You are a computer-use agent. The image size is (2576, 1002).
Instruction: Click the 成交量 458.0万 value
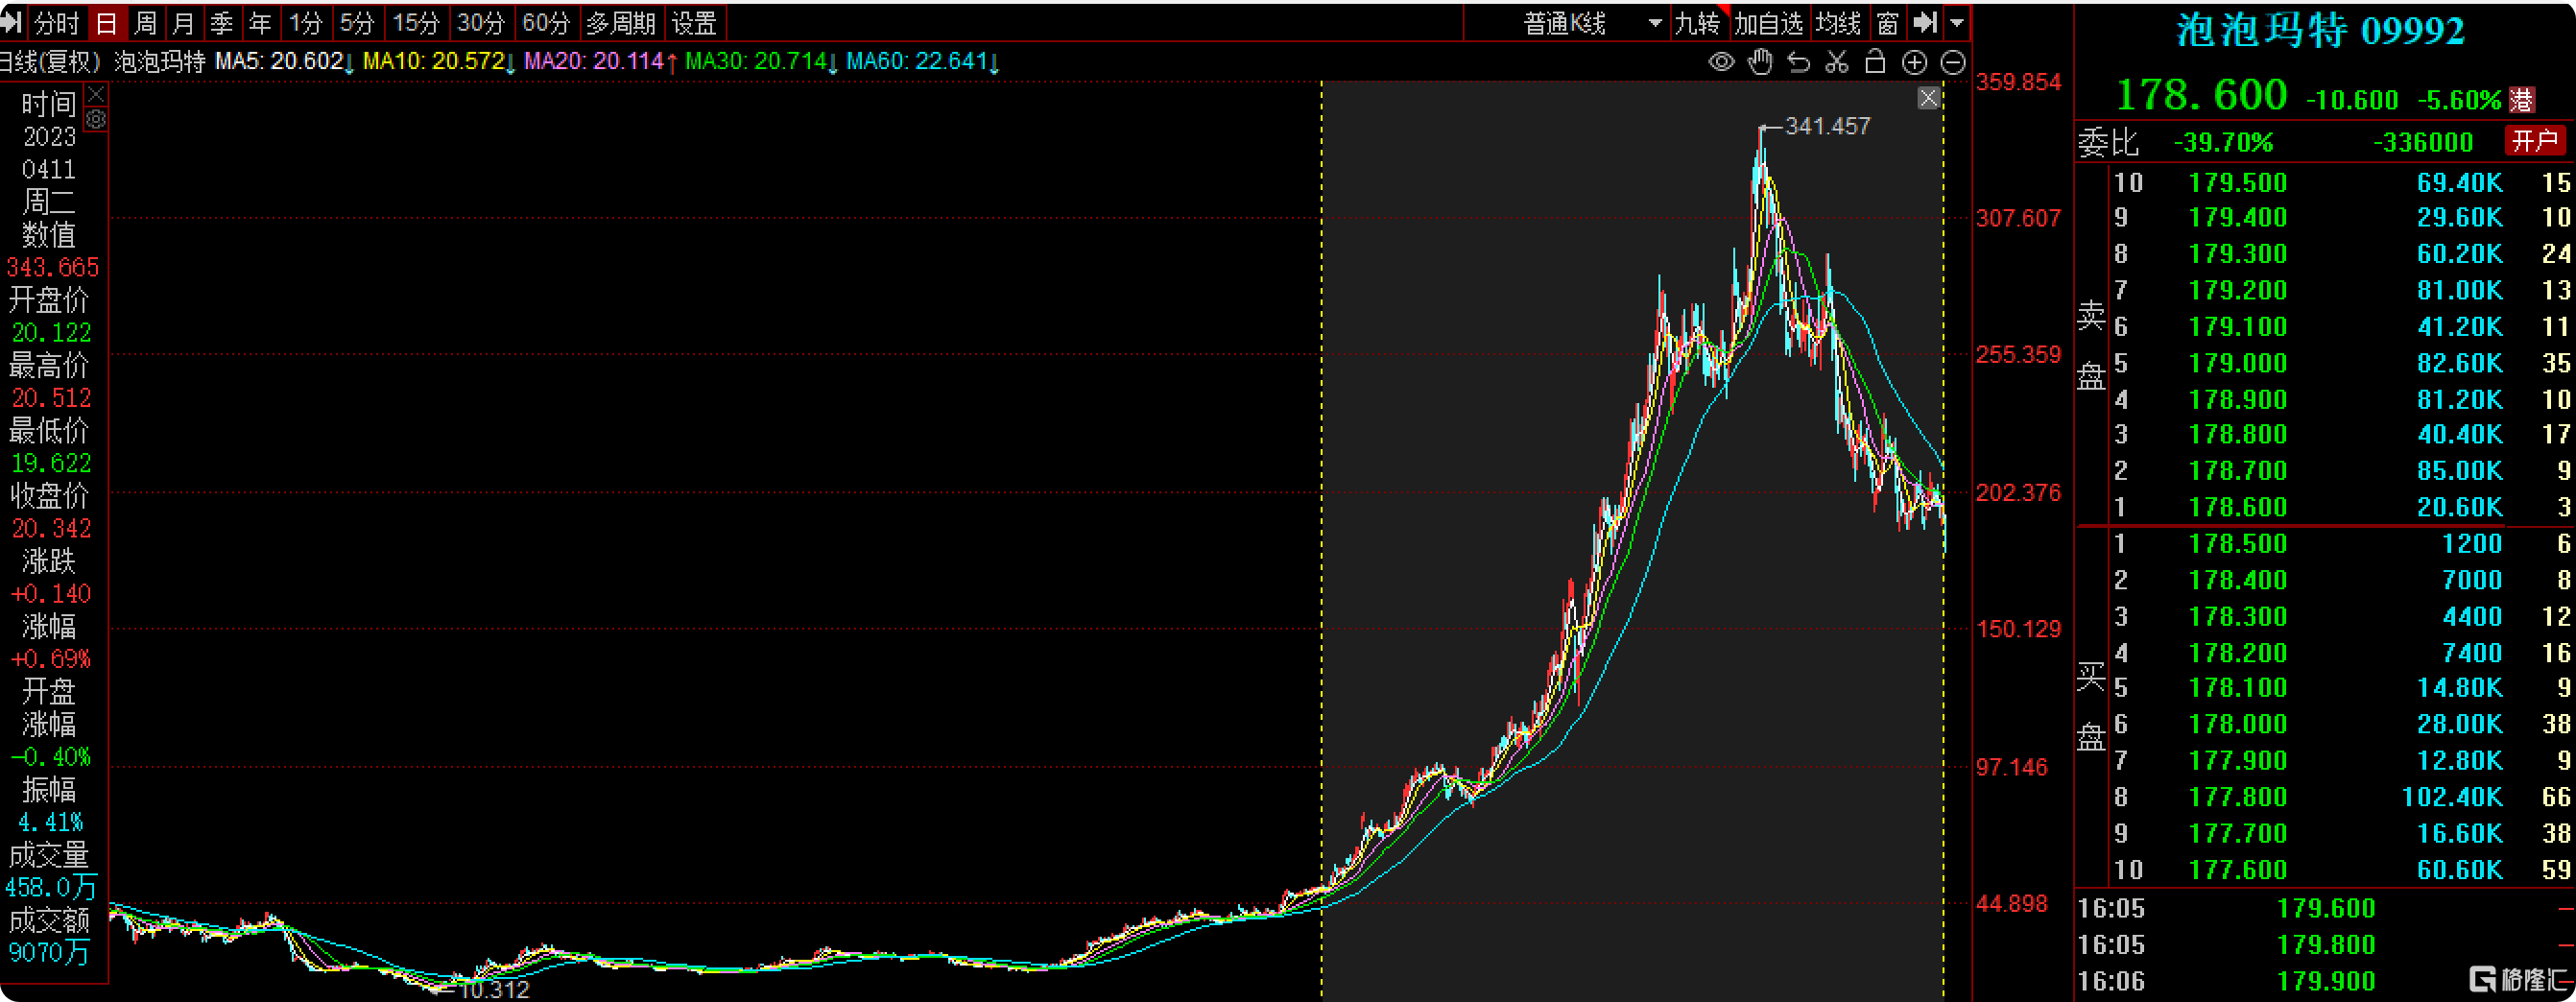pyautogui.click(x=51, y=887)
